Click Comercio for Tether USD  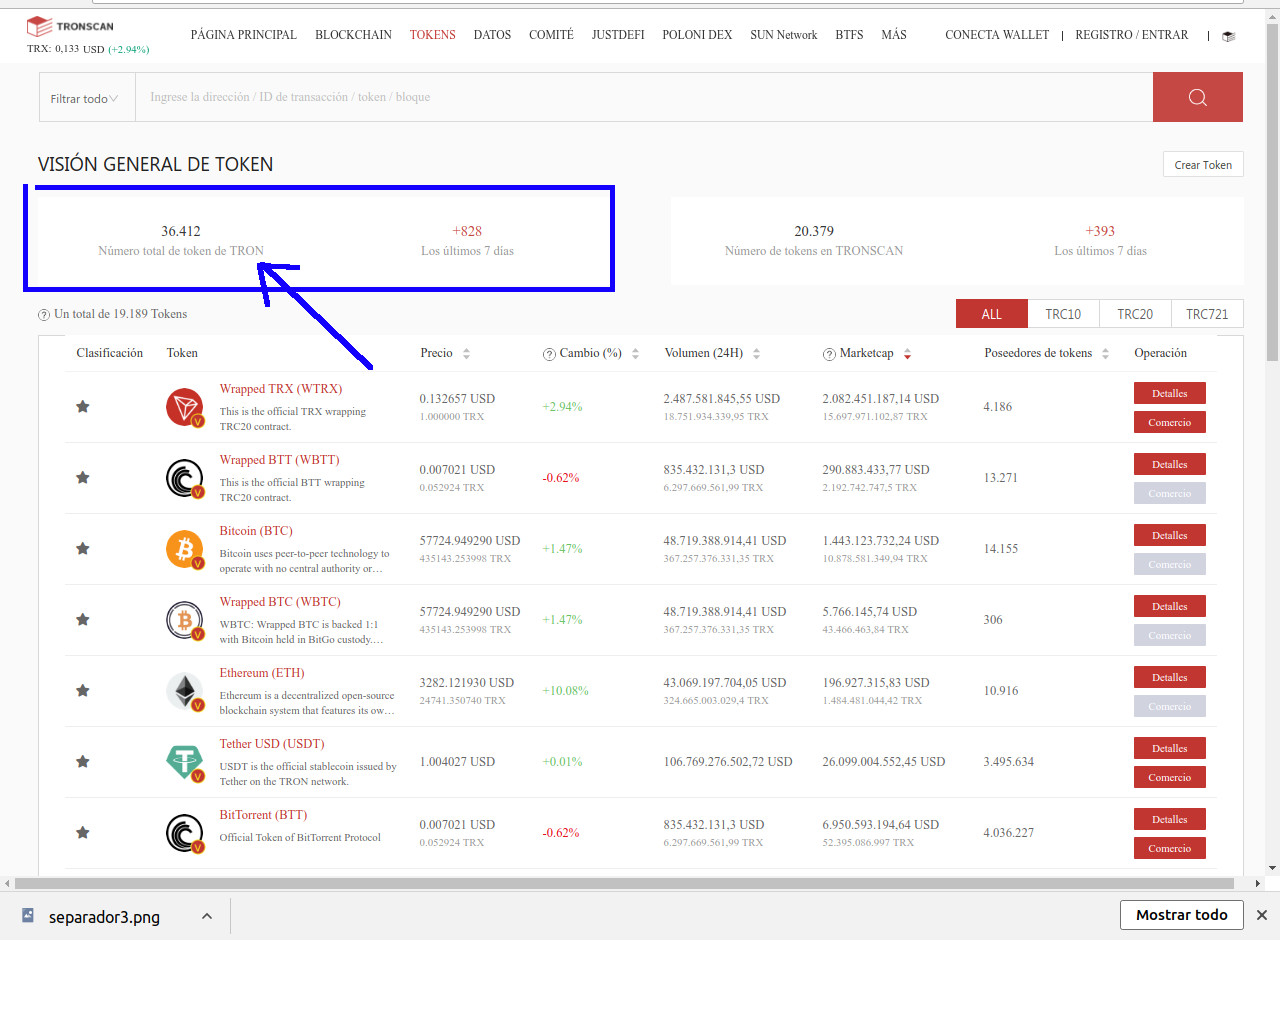(1170, 777)
